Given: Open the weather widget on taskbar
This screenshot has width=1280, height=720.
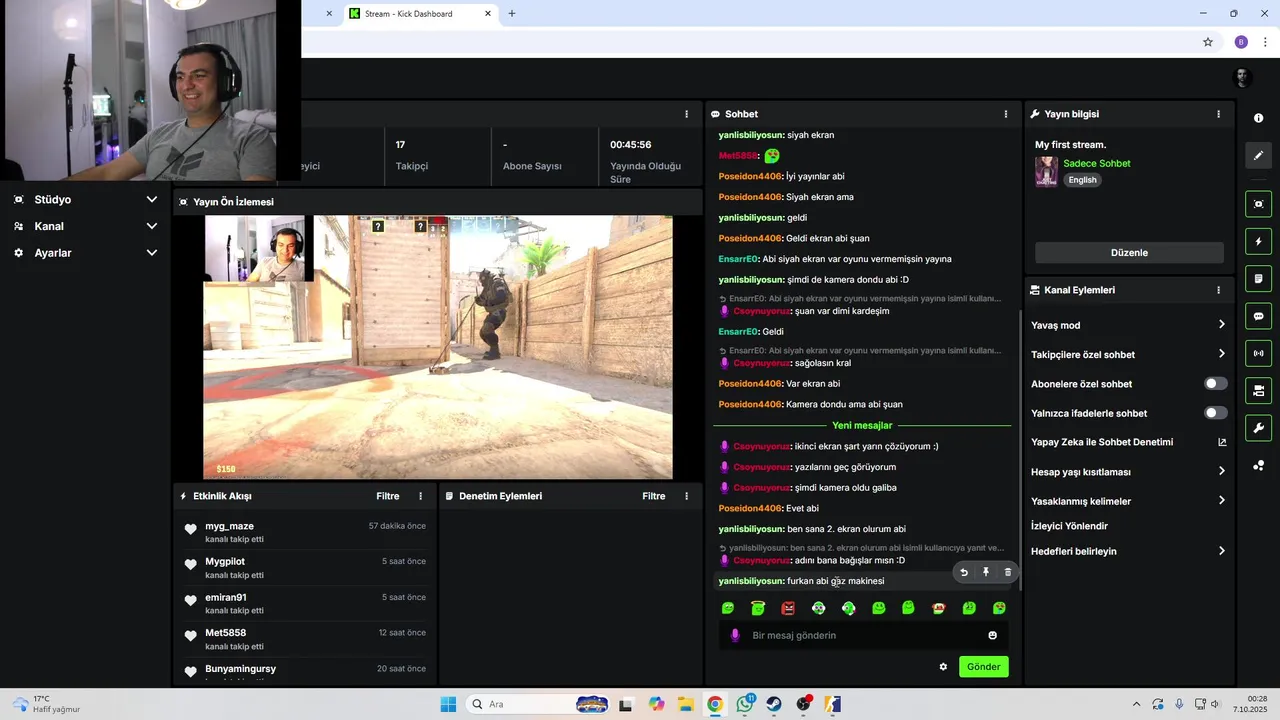Looking at the screenshot, I should 46,704.
